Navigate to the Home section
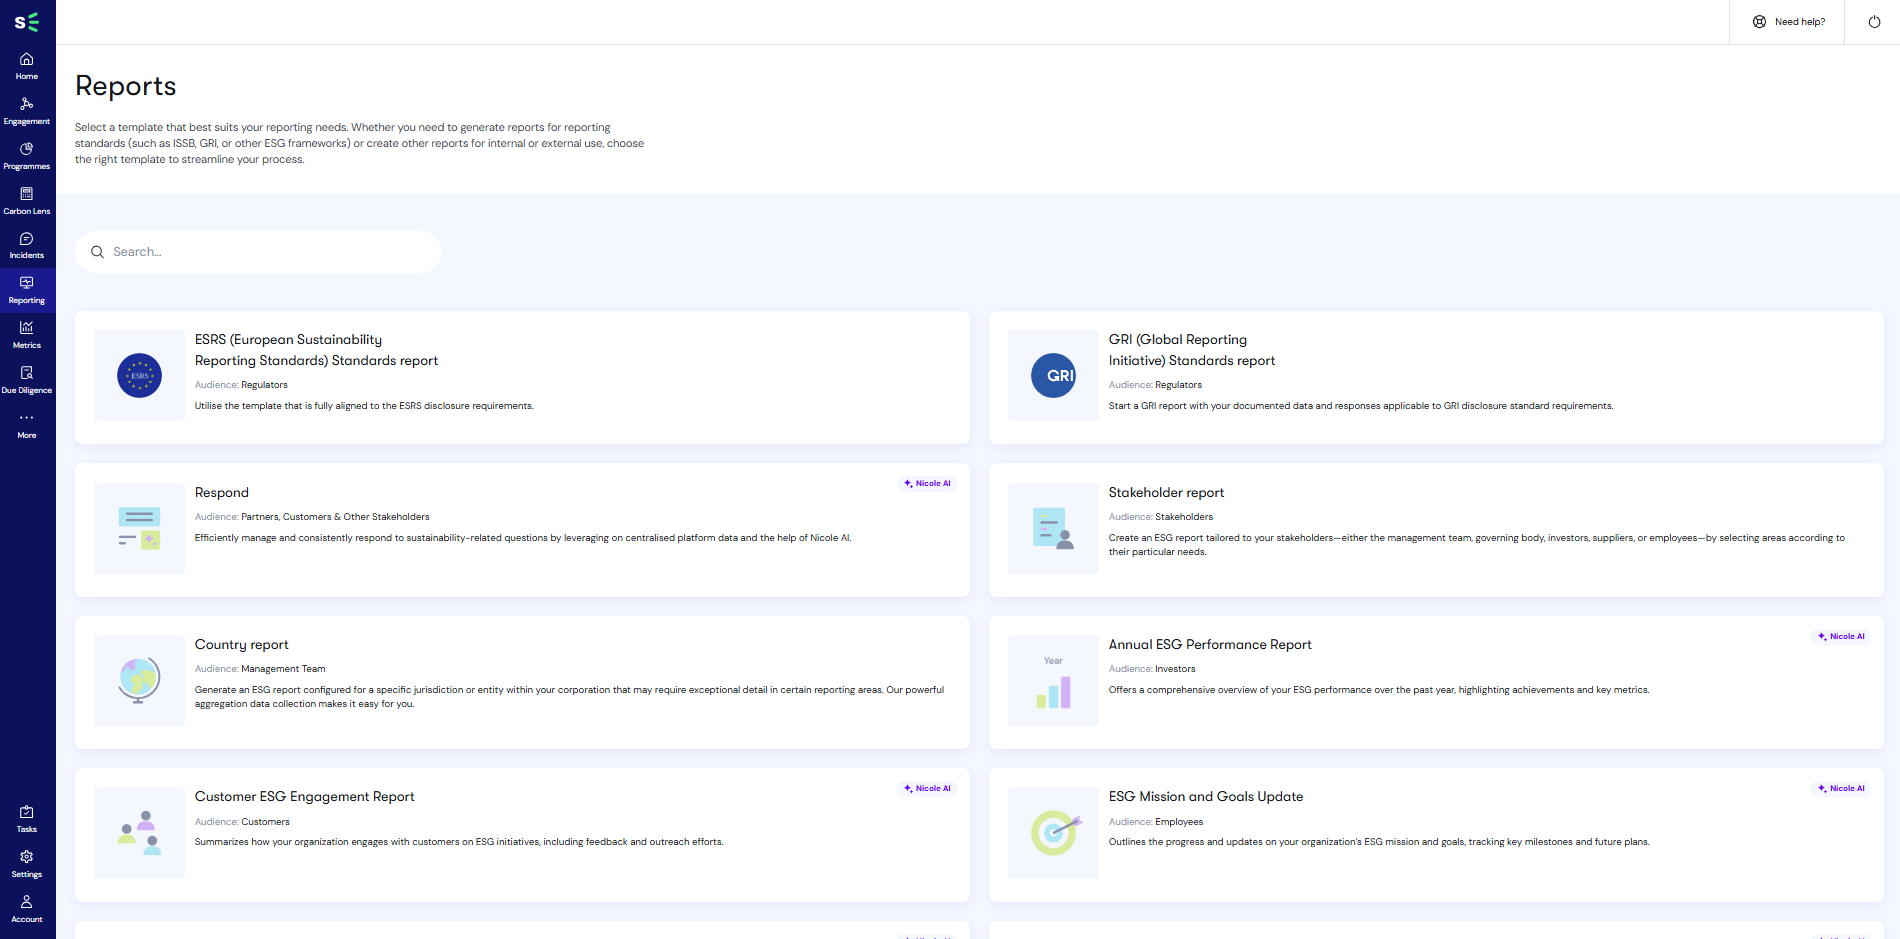 (x=27, y=65)
